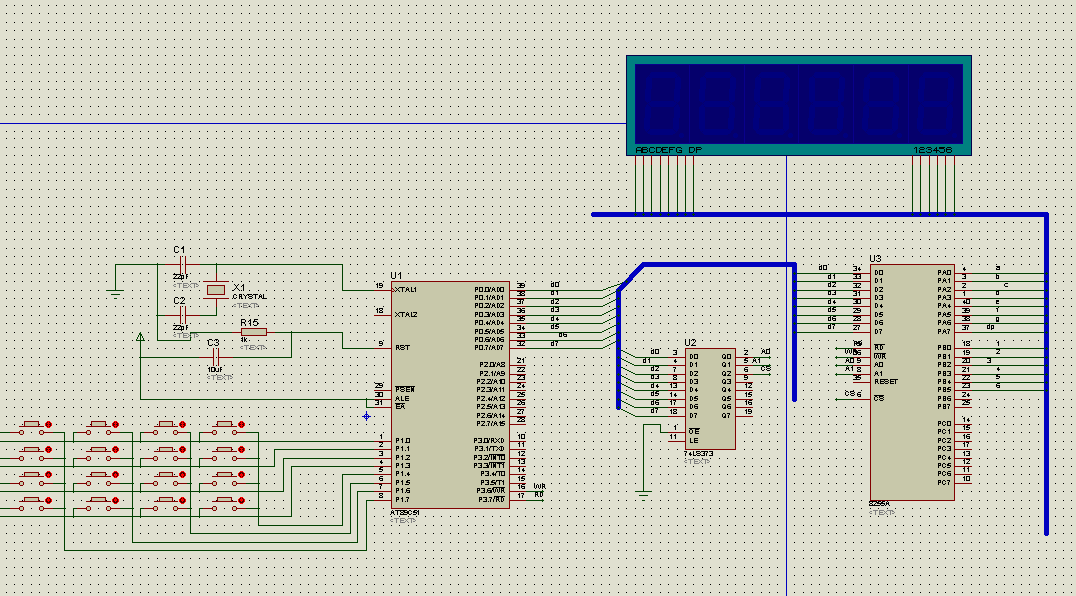Image resolution: width=1076 pixels, height=596 pixels.
Task: Click the LE pin label on U2
Action: (693, 440)
